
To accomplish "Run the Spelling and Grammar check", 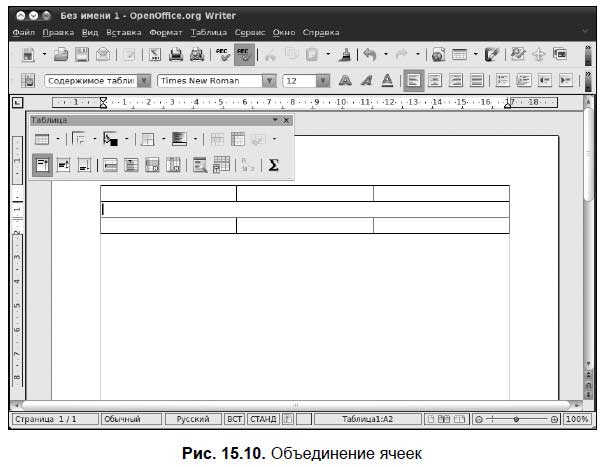I will pyautogui.click(x=223, y=55).
